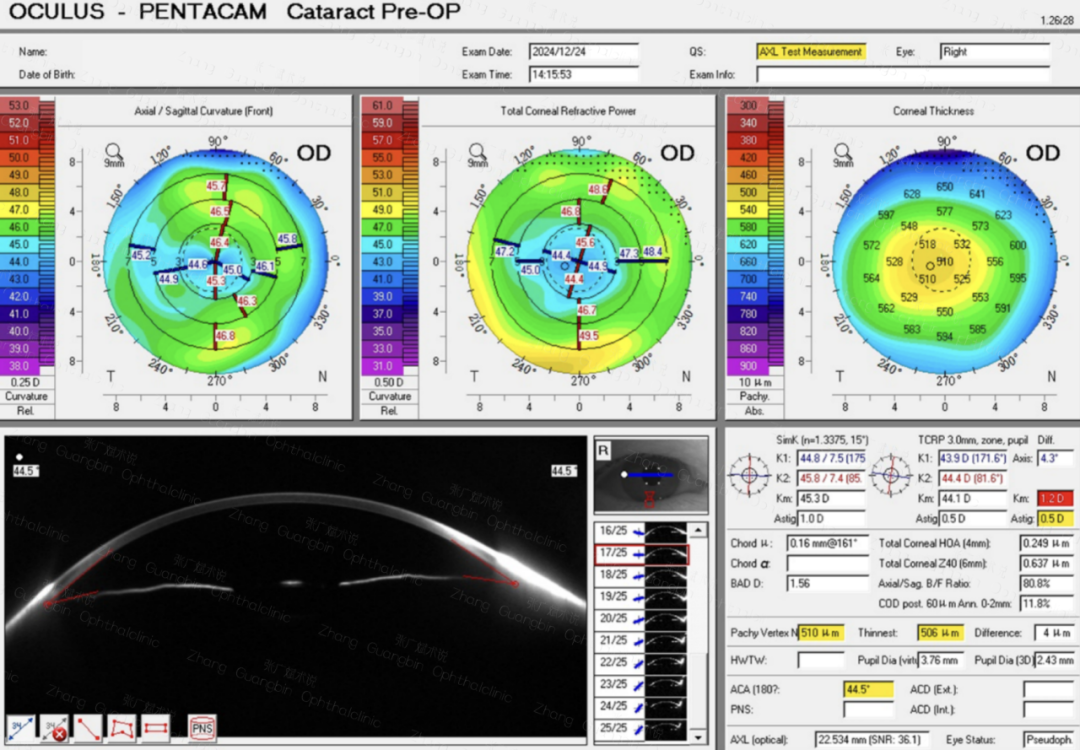This screenshot has width=1080, height=750.
Task: Select the red line drawing tool
Action: tap(88, 727)
